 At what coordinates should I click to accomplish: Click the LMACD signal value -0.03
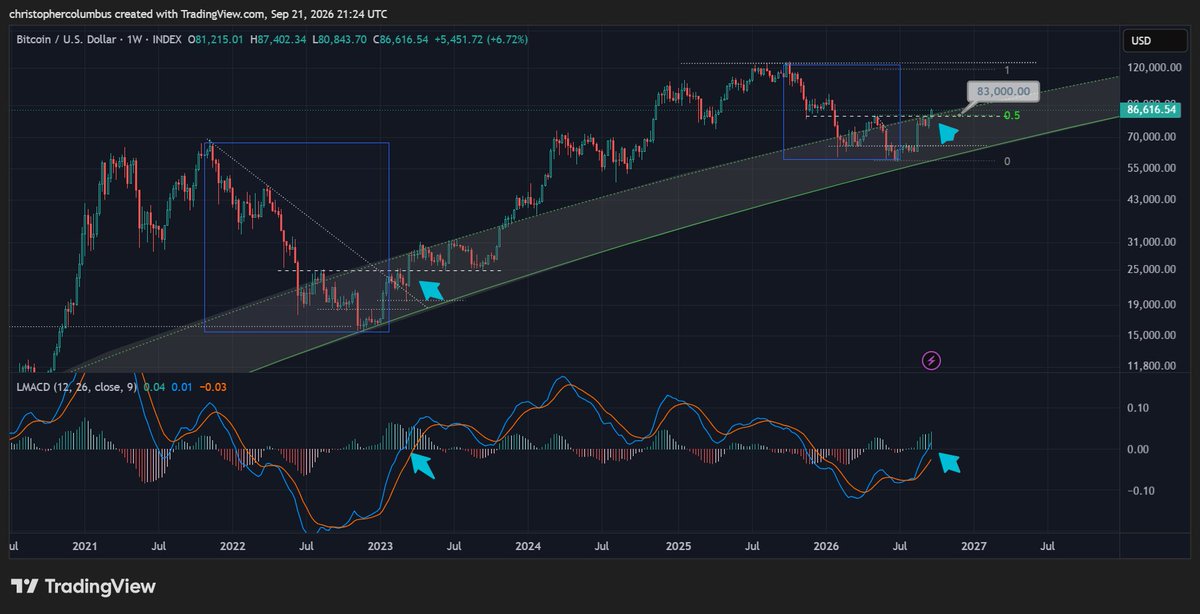(211, 386)
